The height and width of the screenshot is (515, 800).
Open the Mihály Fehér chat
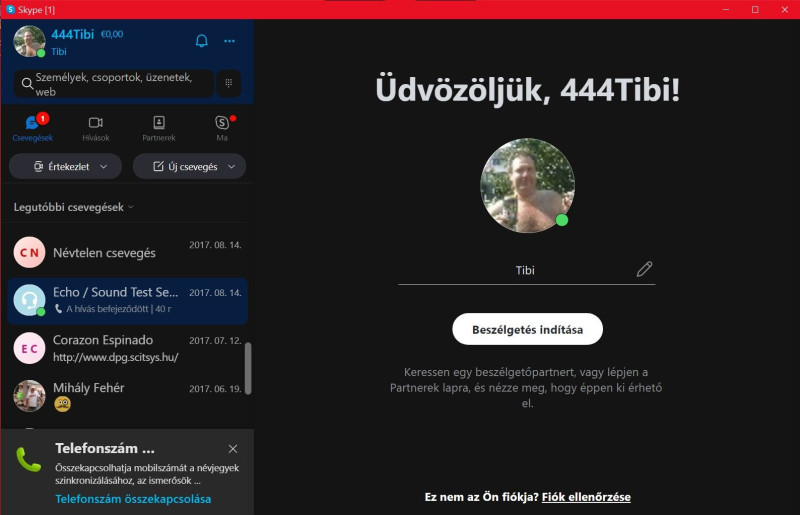[x=128, y=396]
